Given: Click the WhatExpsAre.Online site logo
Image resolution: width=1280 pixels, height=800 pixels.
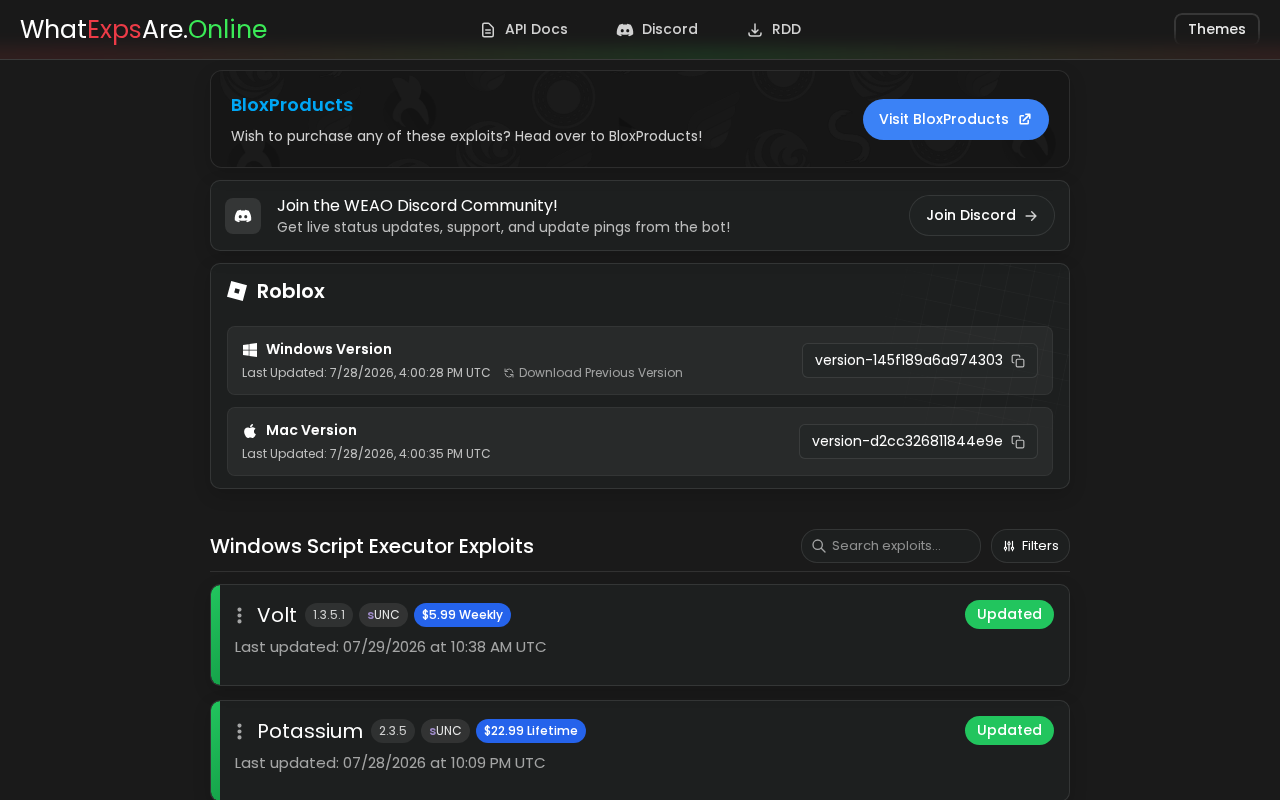Looking at the screenshot, I should pos(143,29).
